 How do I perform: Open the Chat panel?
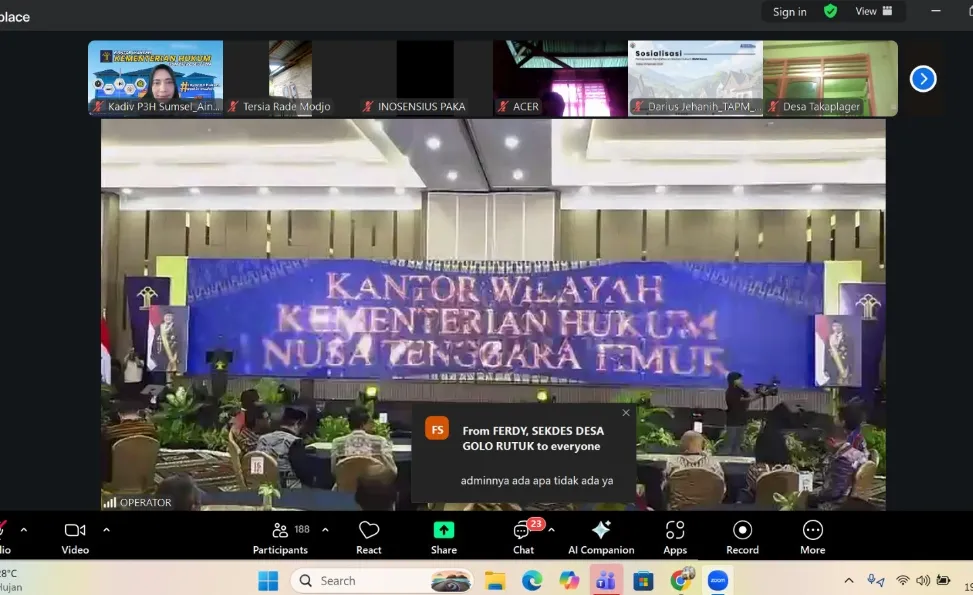(523, 538)
